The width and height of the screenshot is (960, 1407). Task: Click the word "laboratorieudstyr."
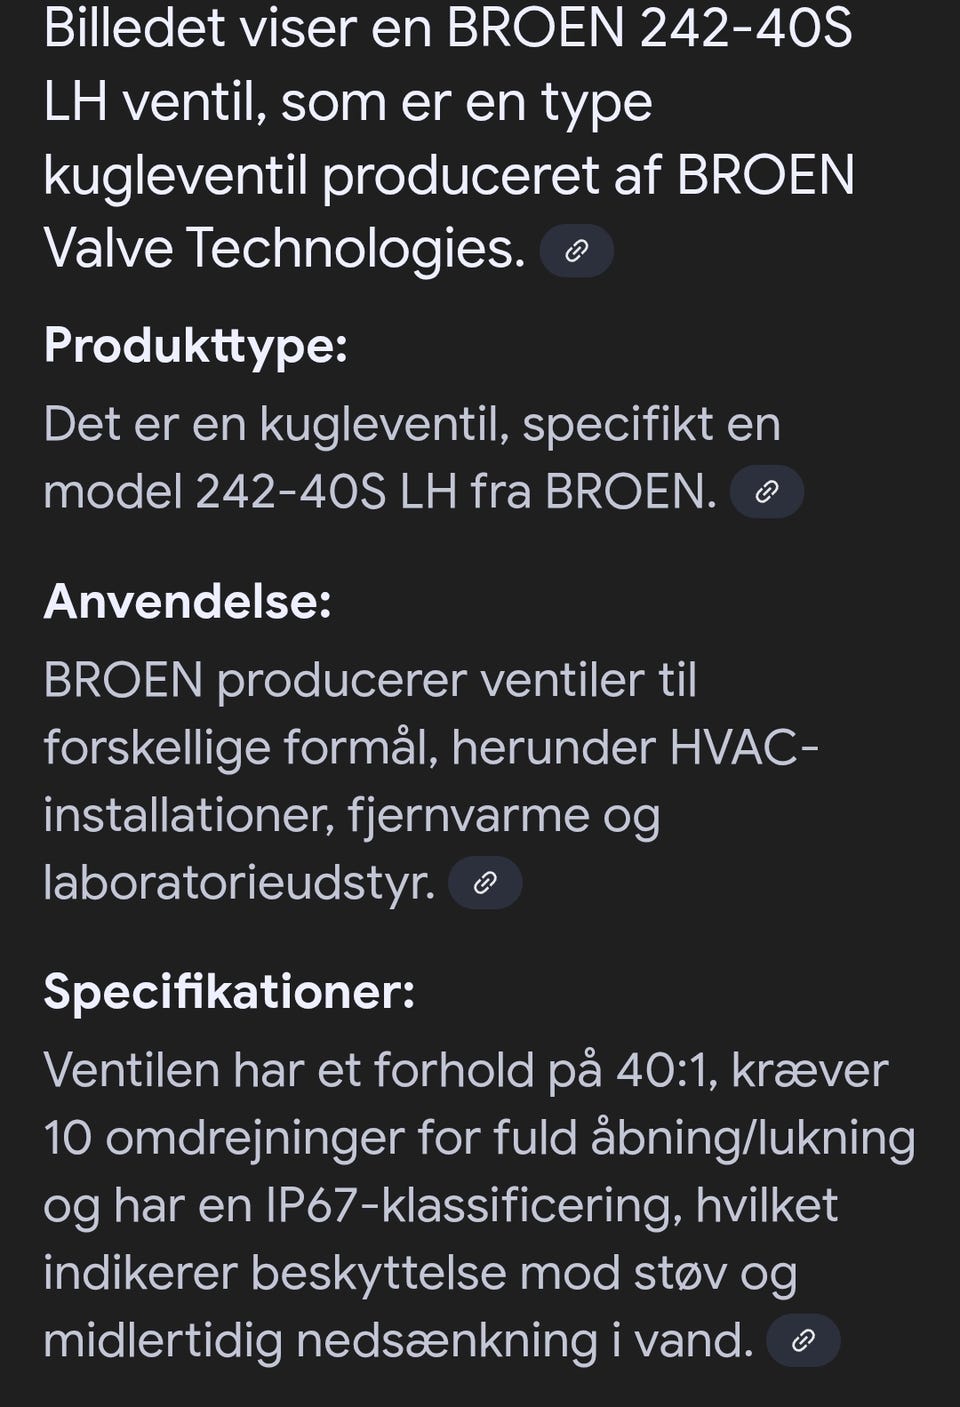click(239, 883)
